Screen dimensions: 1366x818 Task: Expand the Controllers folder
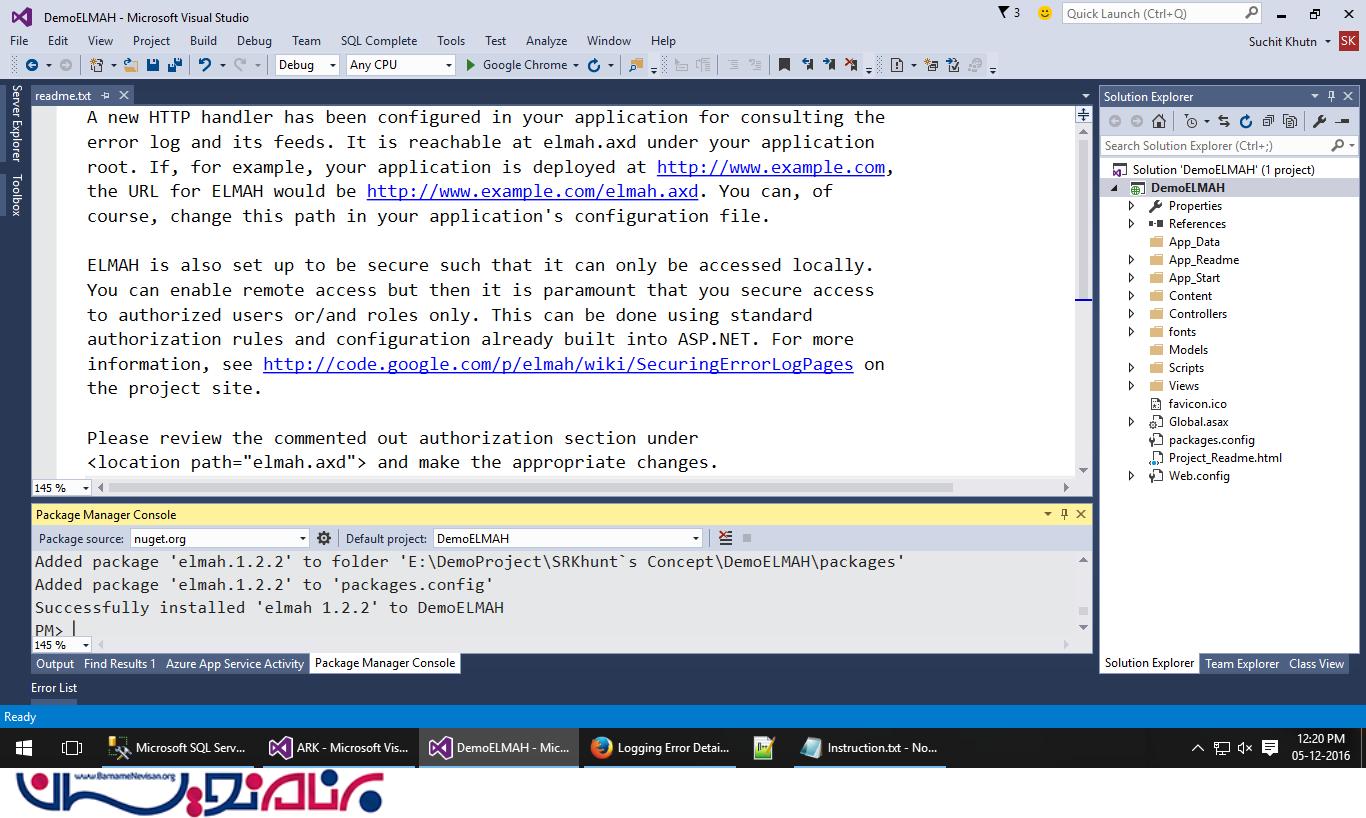(1131, 314)
